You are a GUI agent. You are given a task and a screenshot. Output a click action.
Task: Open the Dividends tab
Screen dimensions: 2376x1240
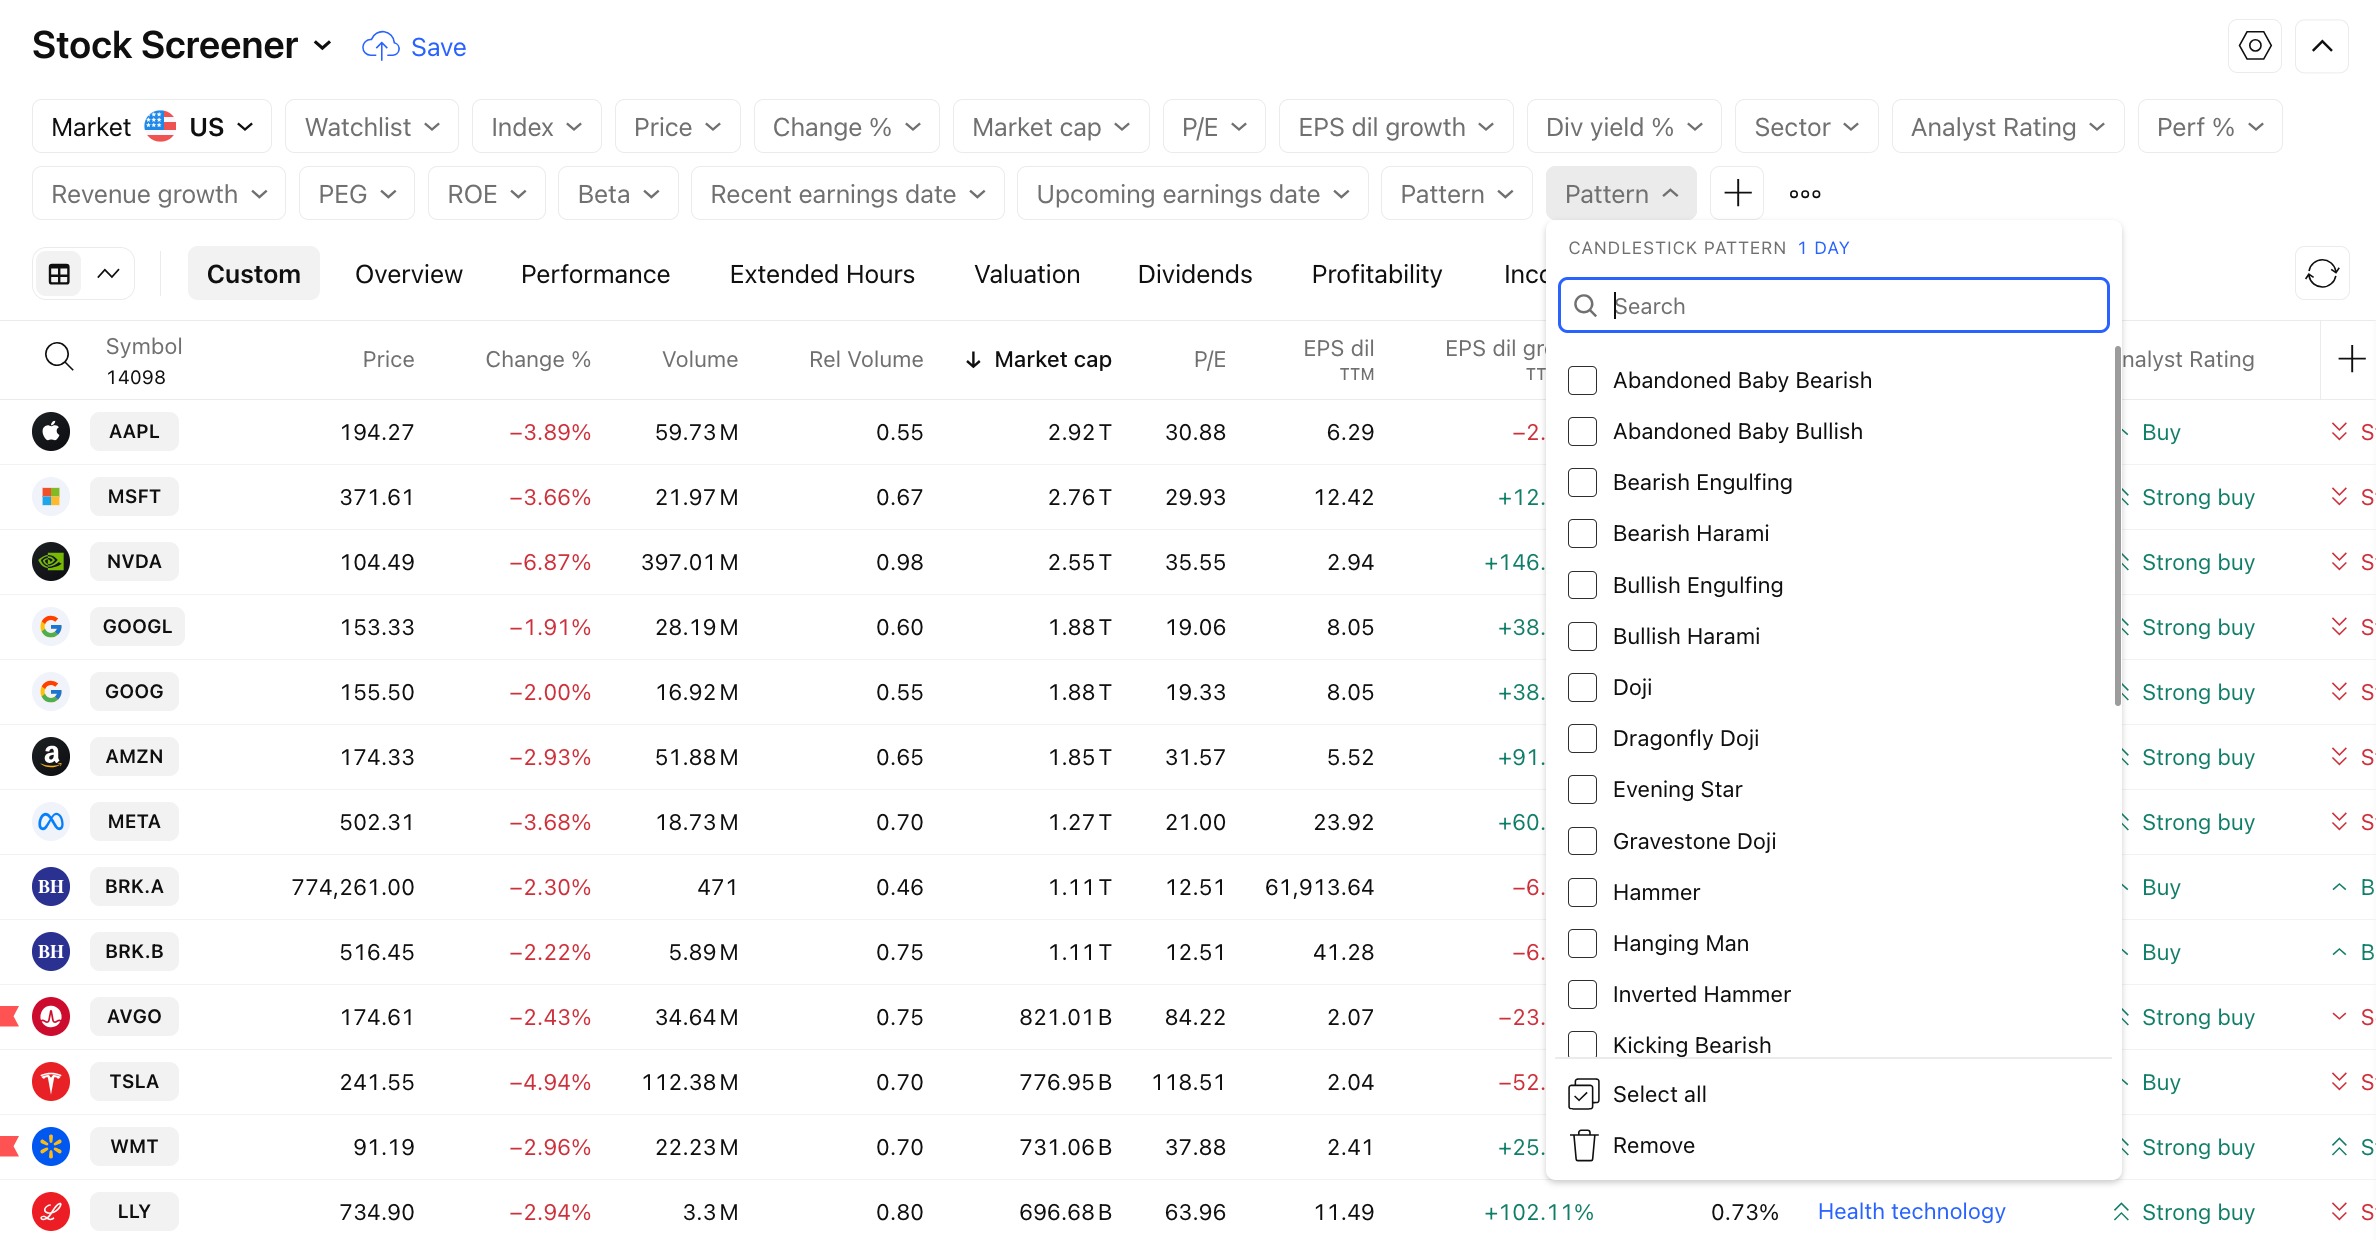pyautogui.click(x=1194, y=274)
